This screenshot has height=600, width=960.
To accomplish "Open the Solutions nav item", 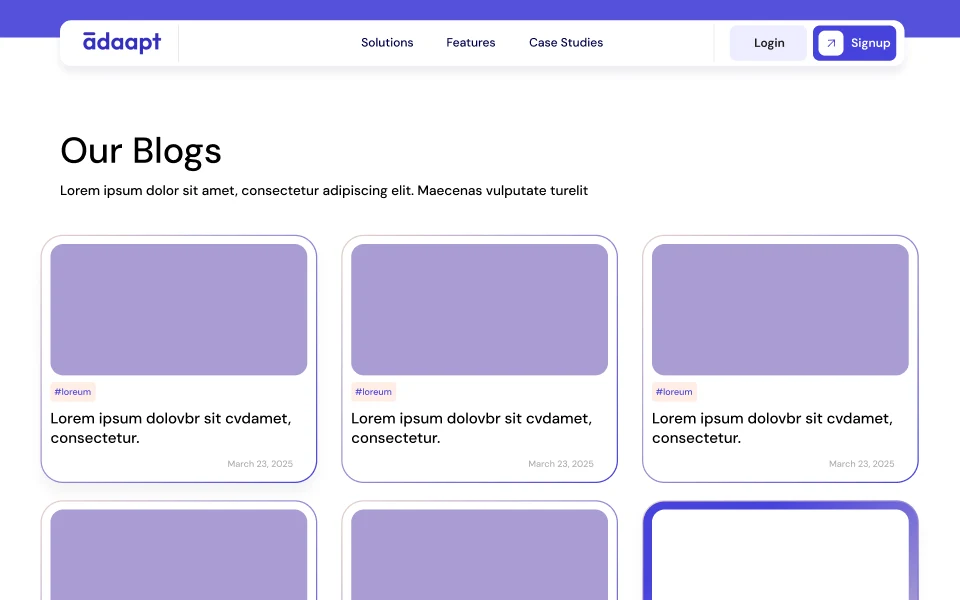I will point(387,42).
